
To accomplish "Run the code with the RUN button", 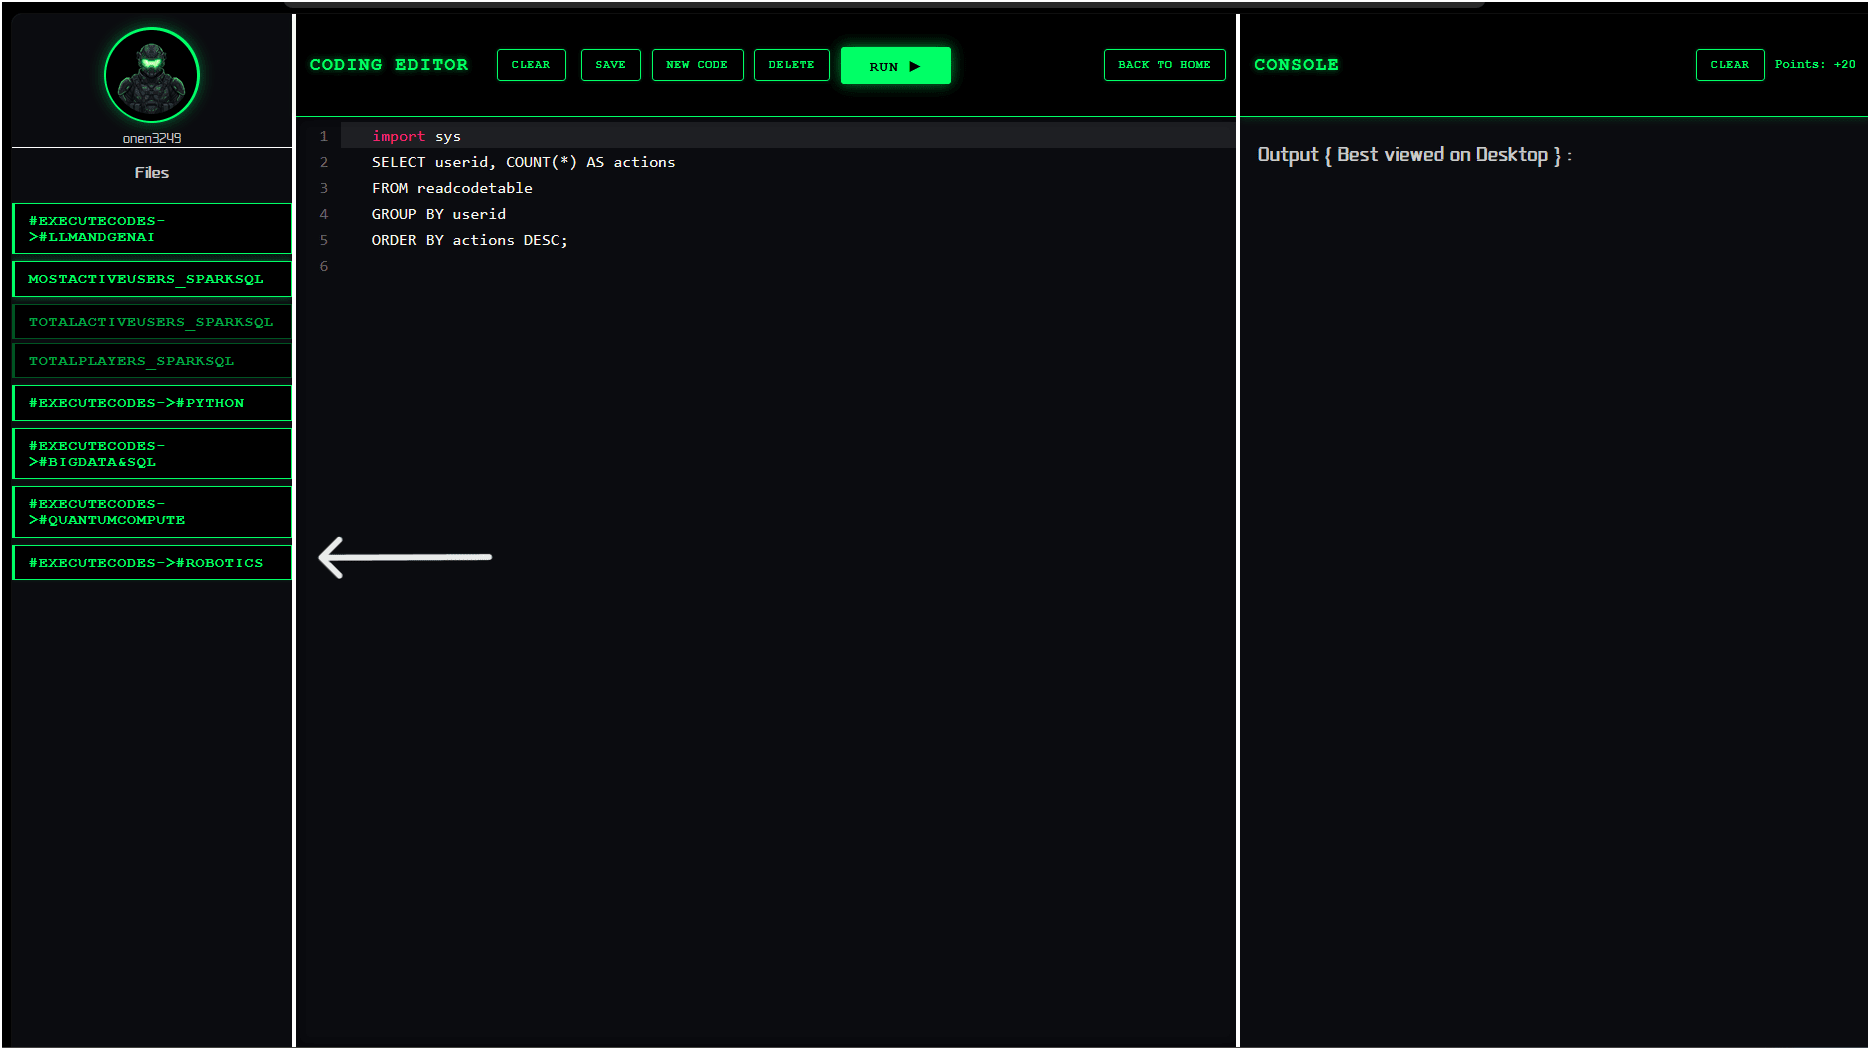I will coord(895,66).
